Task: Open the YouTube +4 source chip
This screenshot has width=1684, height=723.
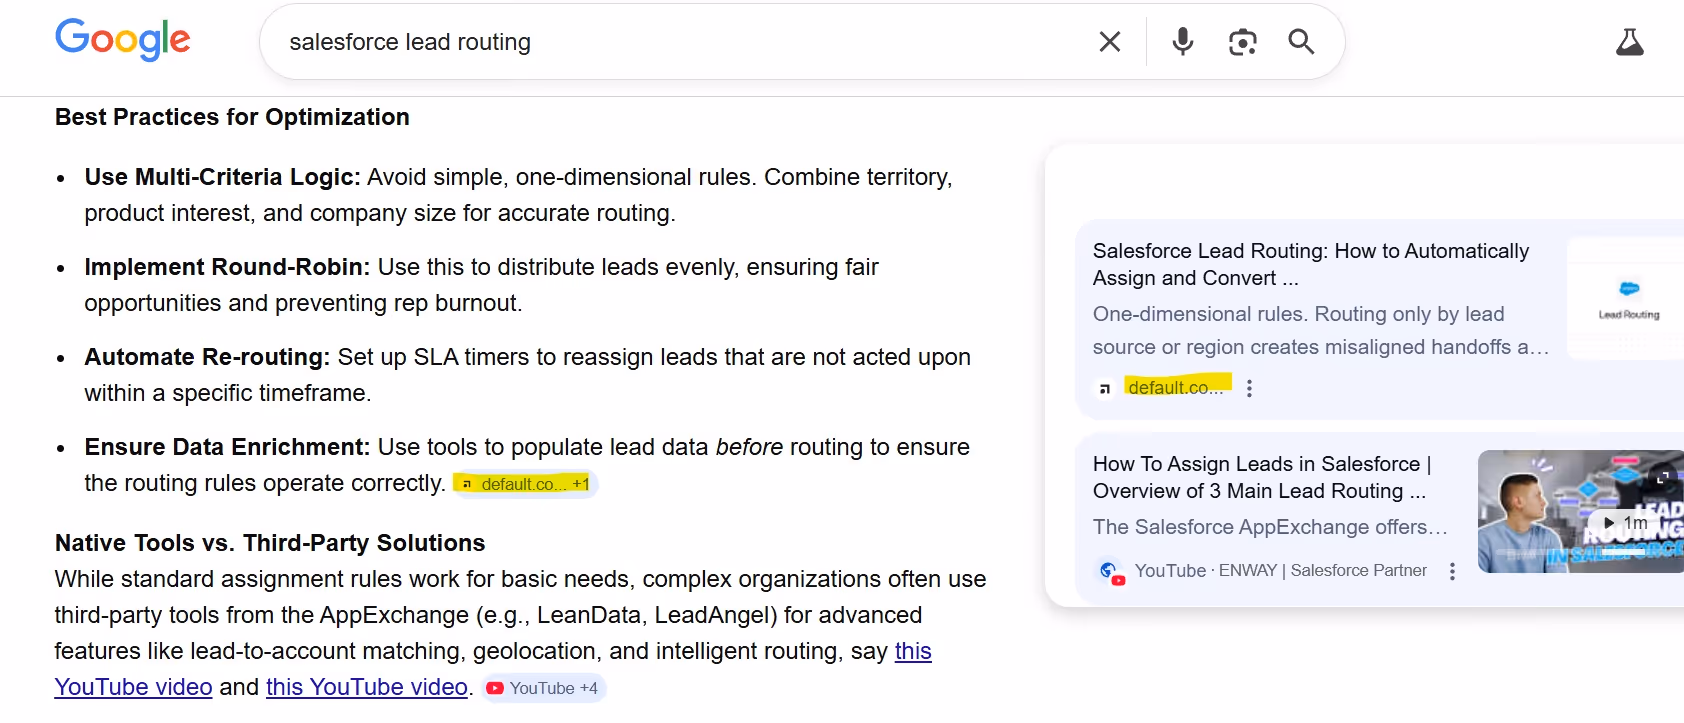Action: pos(544,688)
